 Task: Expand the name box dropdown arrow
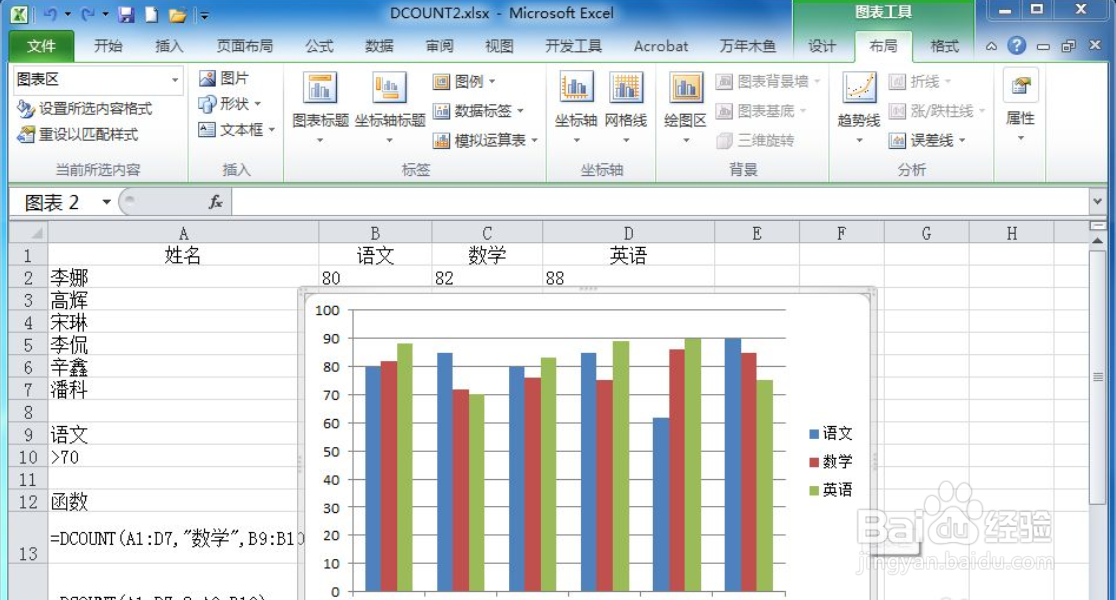(x=106, y=202)
